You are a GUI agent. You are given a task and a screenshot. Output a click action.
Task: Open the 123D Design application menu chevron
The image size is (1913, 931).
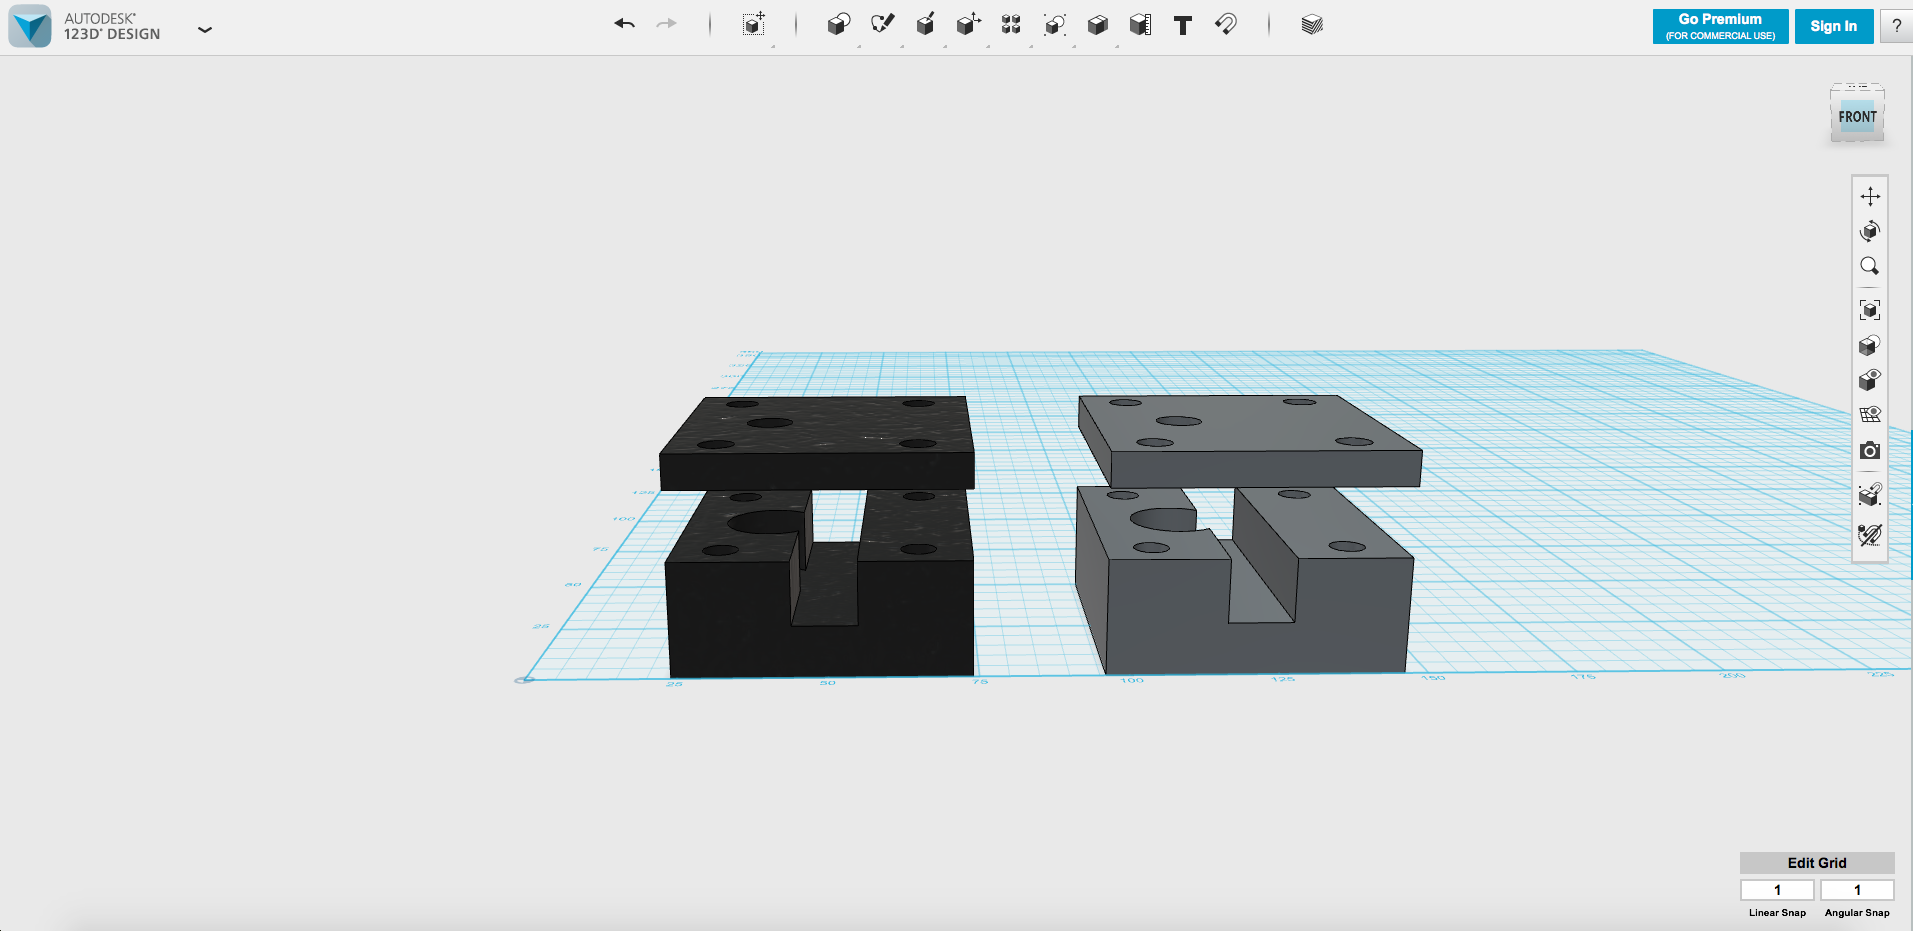(205, 30)
